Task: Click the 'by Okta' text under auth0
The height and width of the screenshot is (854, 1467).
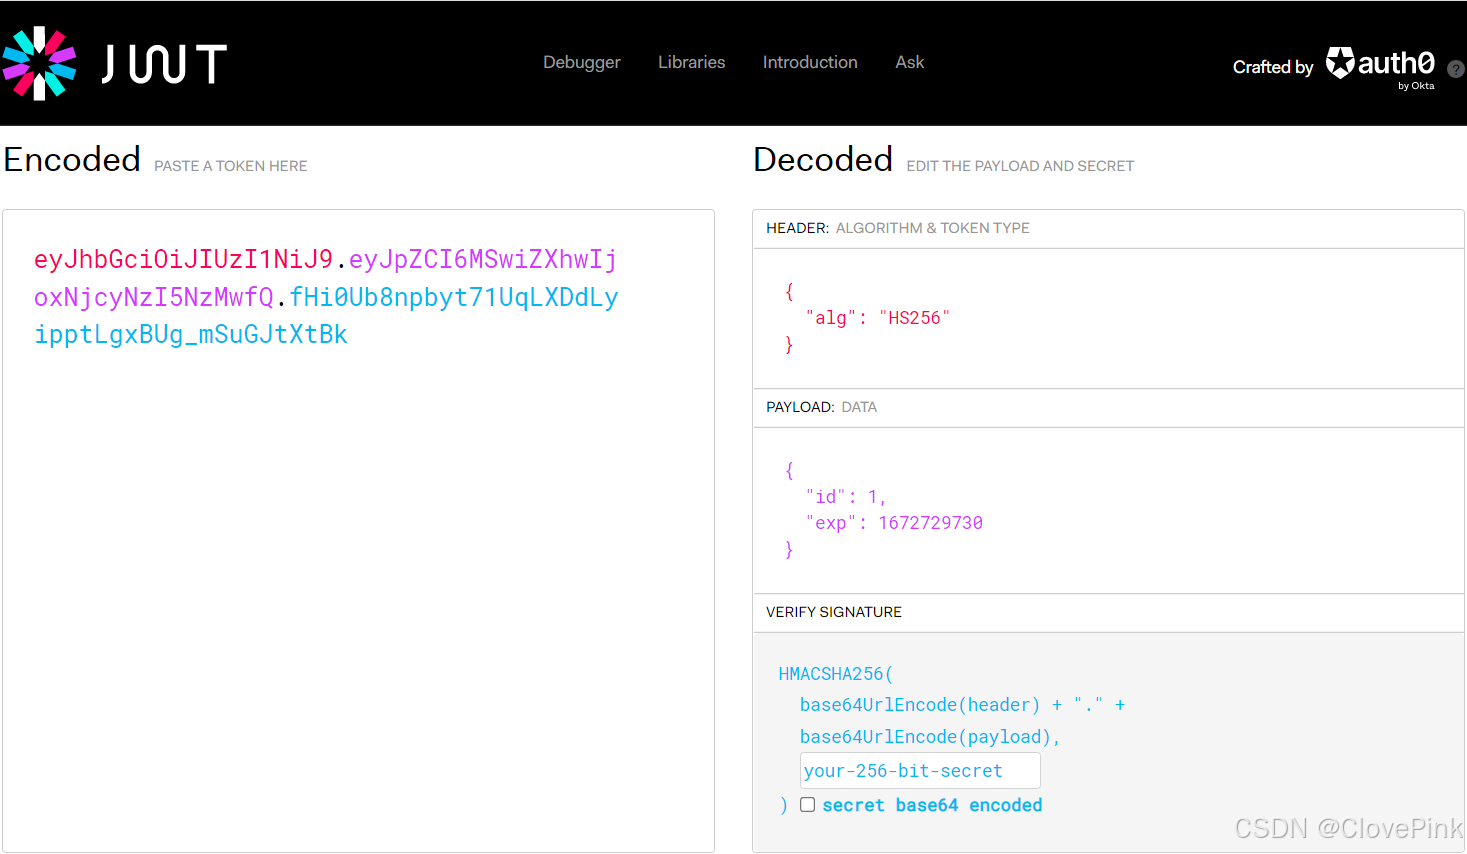Action: point(1416,86)
